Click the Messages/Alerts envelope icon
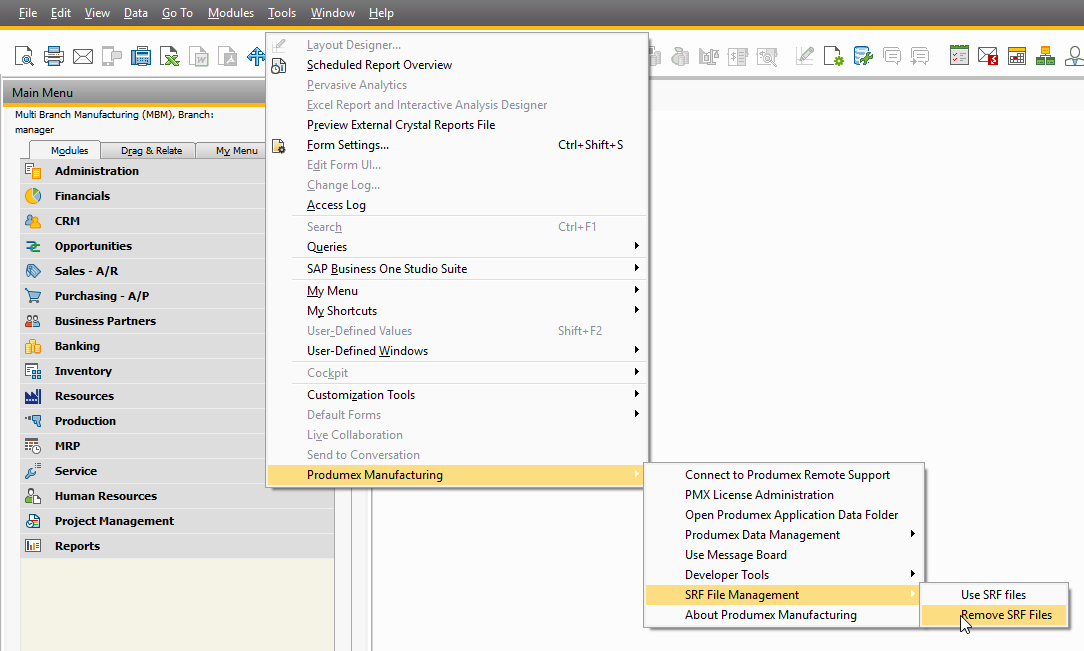Viewport: 1084px width, 651px height. pos(988,56)
